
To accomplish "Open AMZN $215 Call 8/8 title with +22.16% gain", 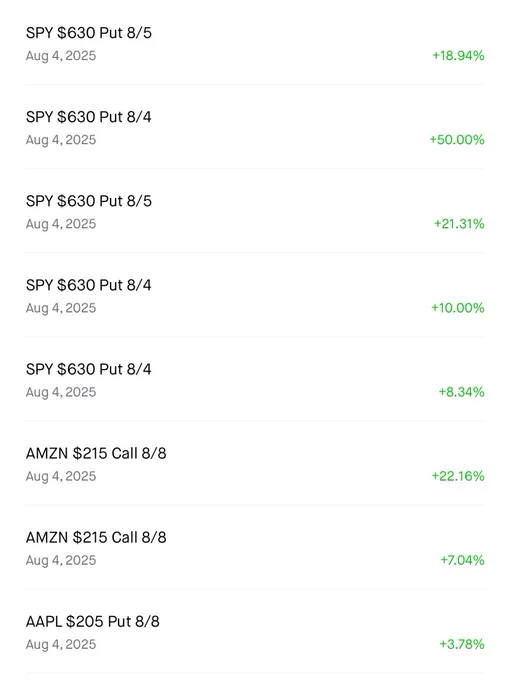I will click(x=96, y=453).
